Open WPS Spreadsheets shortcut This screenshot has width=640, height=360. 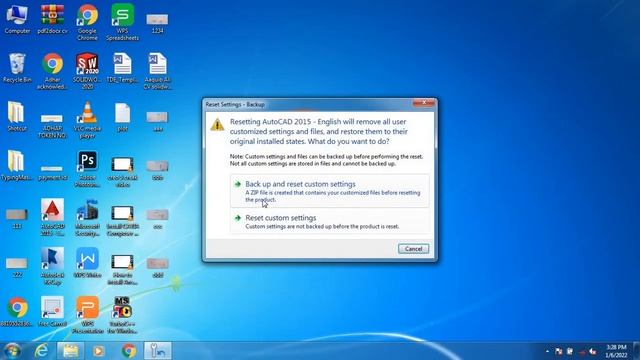coord(122,23)
